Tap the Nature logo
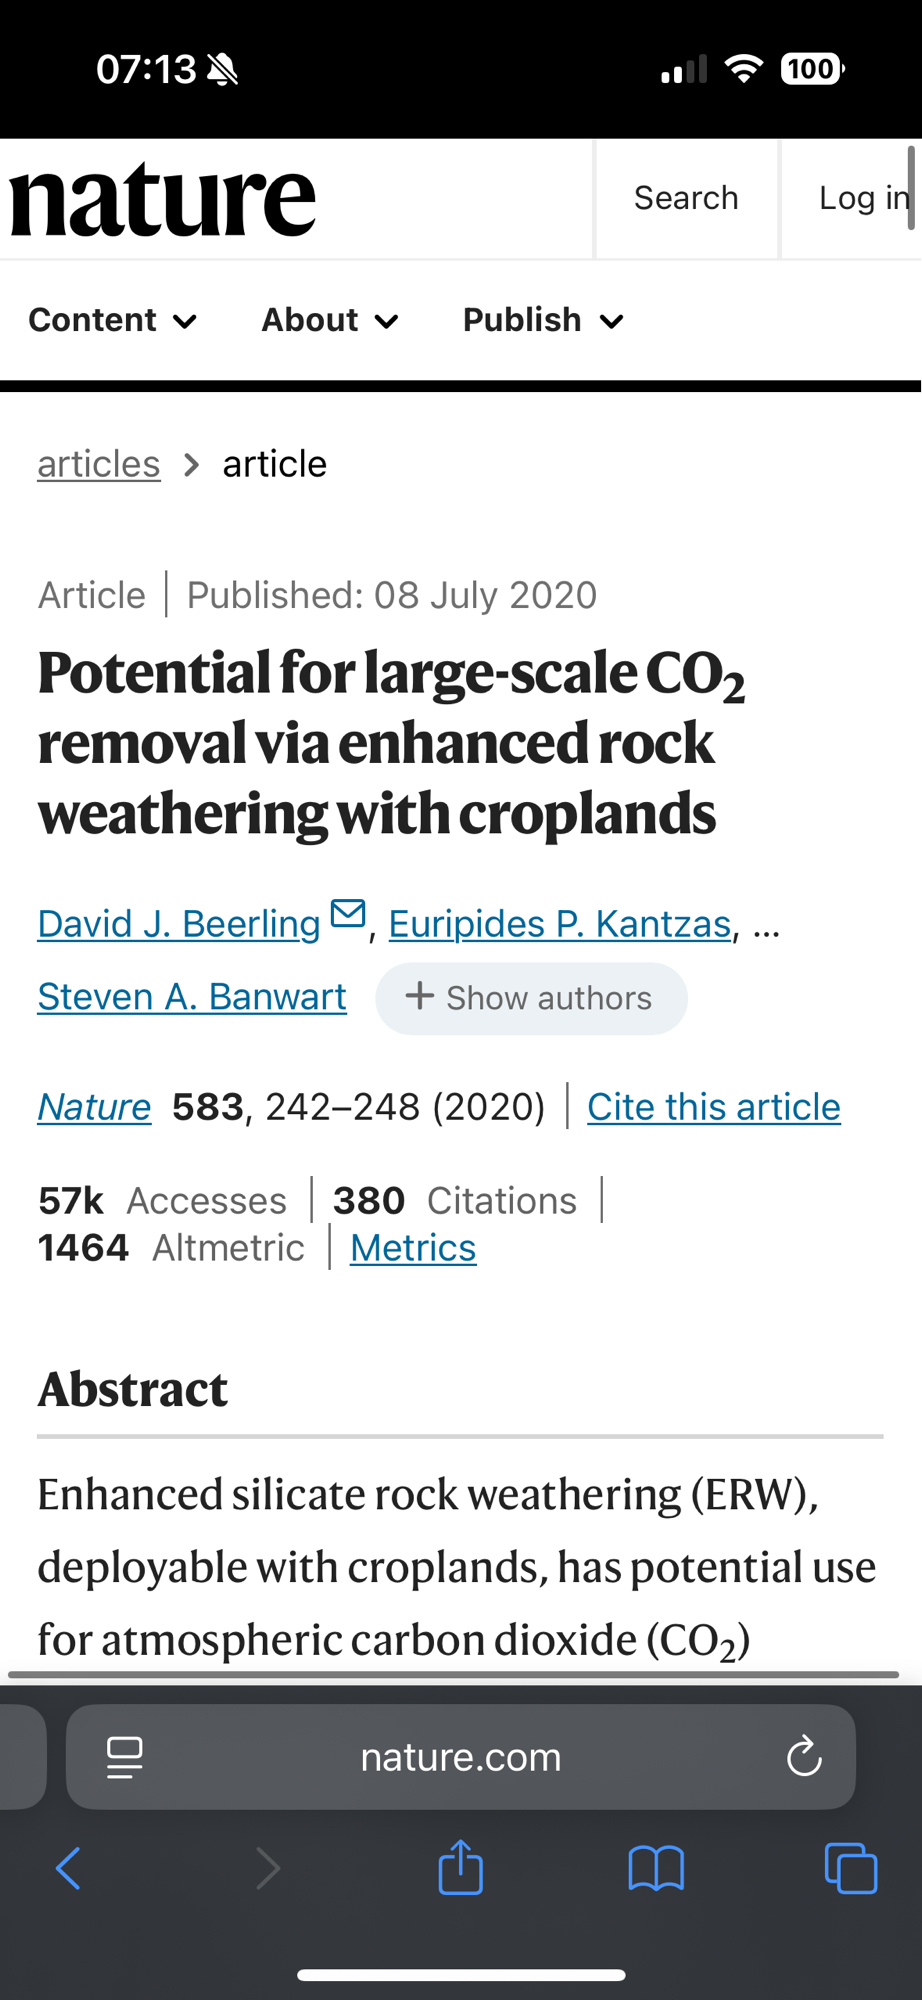922x2000 pixels. click(163, 199)
